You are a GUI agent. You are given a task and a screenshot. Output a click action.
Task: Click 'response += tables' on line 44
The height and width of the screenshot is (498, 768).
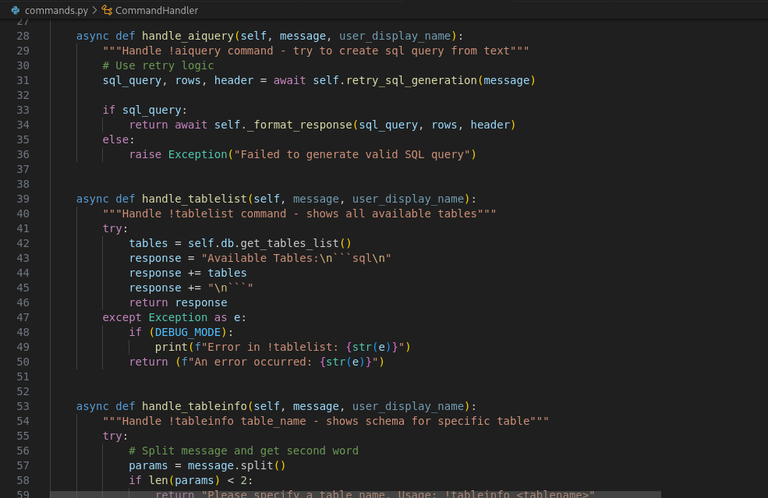[x=188, y=273]
